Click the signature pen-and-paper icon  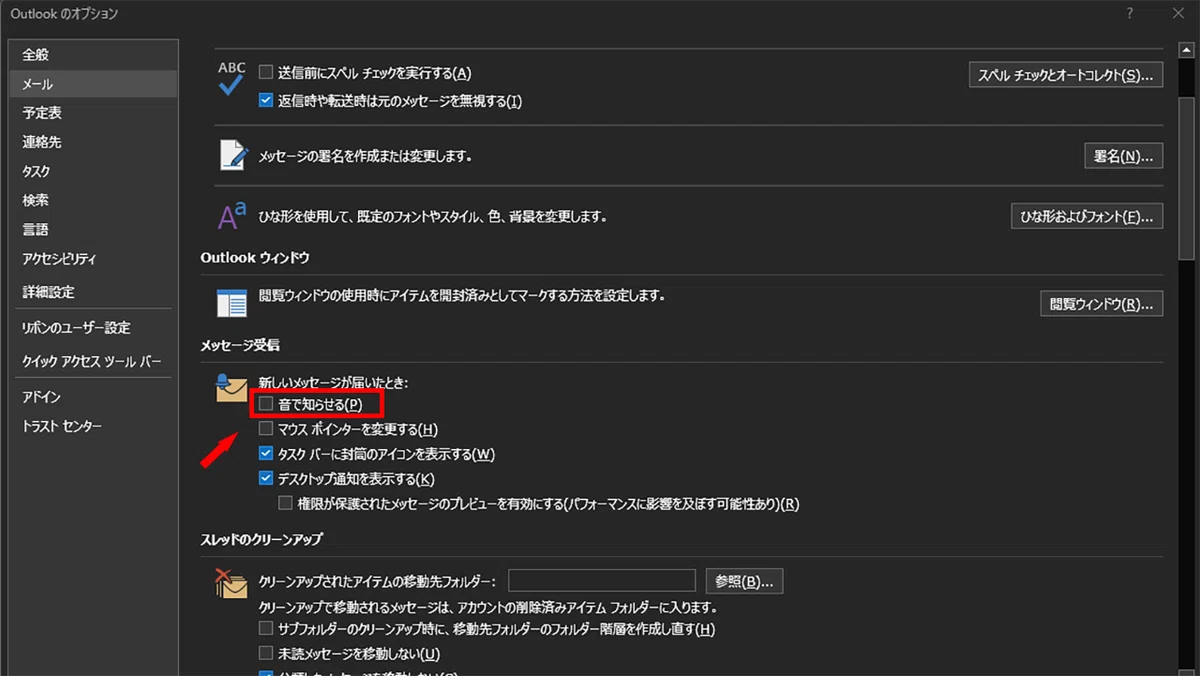[233, 155]
